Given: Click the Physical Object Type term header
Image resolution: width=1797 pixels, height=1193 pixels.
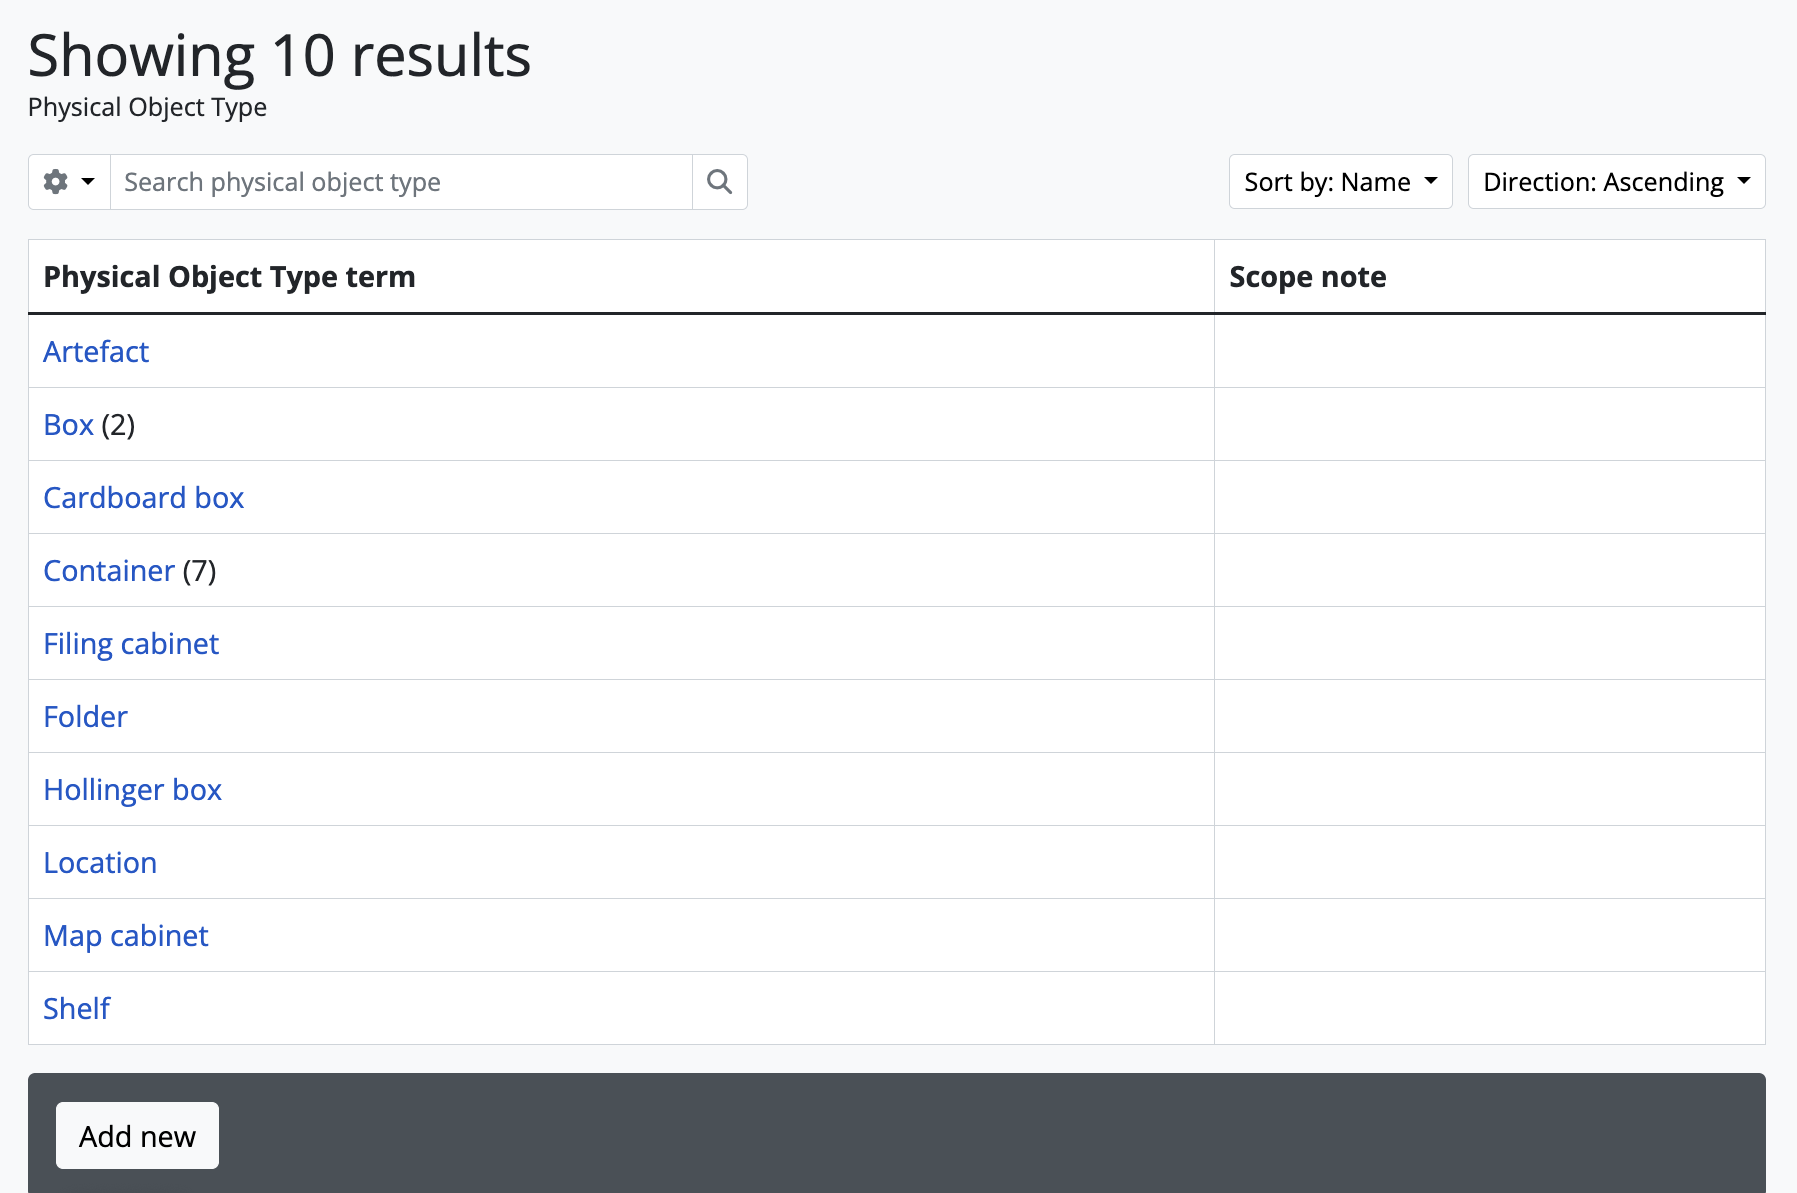Looking at the screenshot, I should (229, 277).
